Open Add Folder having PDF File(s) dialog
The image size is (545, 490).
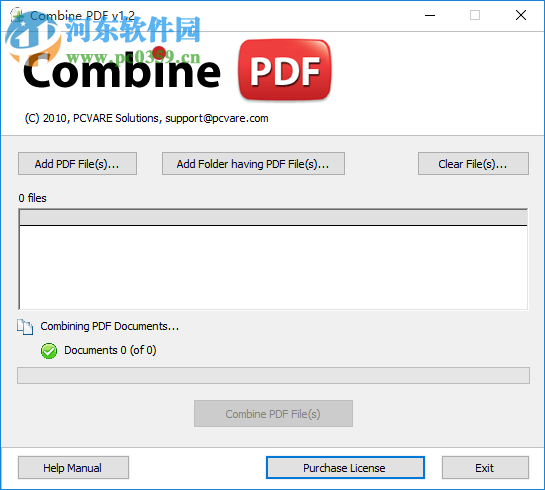(253, 163)
